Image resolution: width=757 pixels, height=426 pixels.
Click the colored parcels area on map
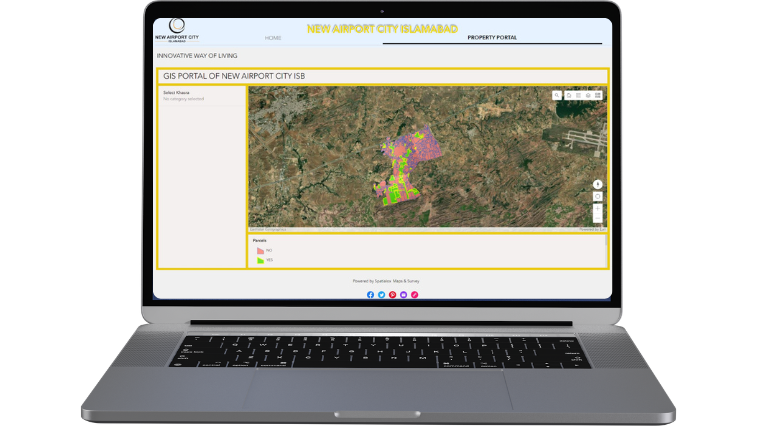pyautogui.click(x=406, y=164)
